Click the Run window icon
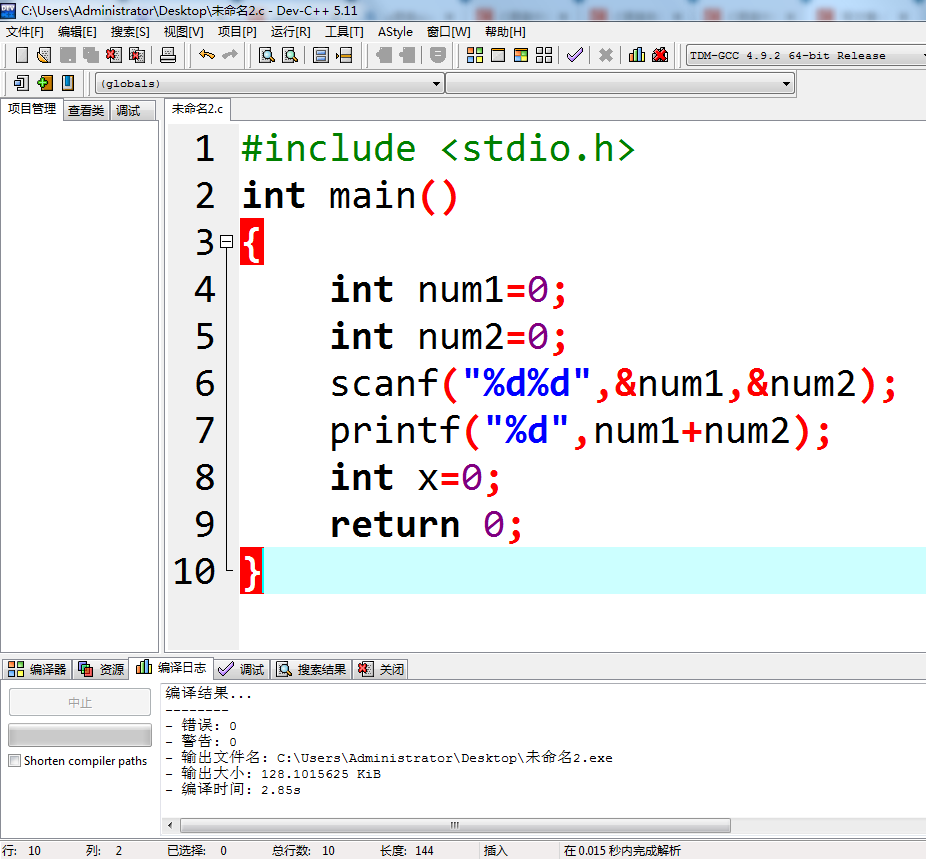 (x=498, y=55)
